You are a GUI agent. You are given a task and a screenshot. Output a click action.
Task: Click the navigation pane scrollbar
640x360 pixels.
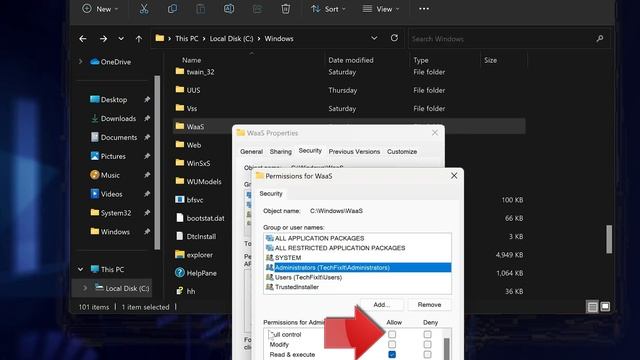(x=157, y=162)
